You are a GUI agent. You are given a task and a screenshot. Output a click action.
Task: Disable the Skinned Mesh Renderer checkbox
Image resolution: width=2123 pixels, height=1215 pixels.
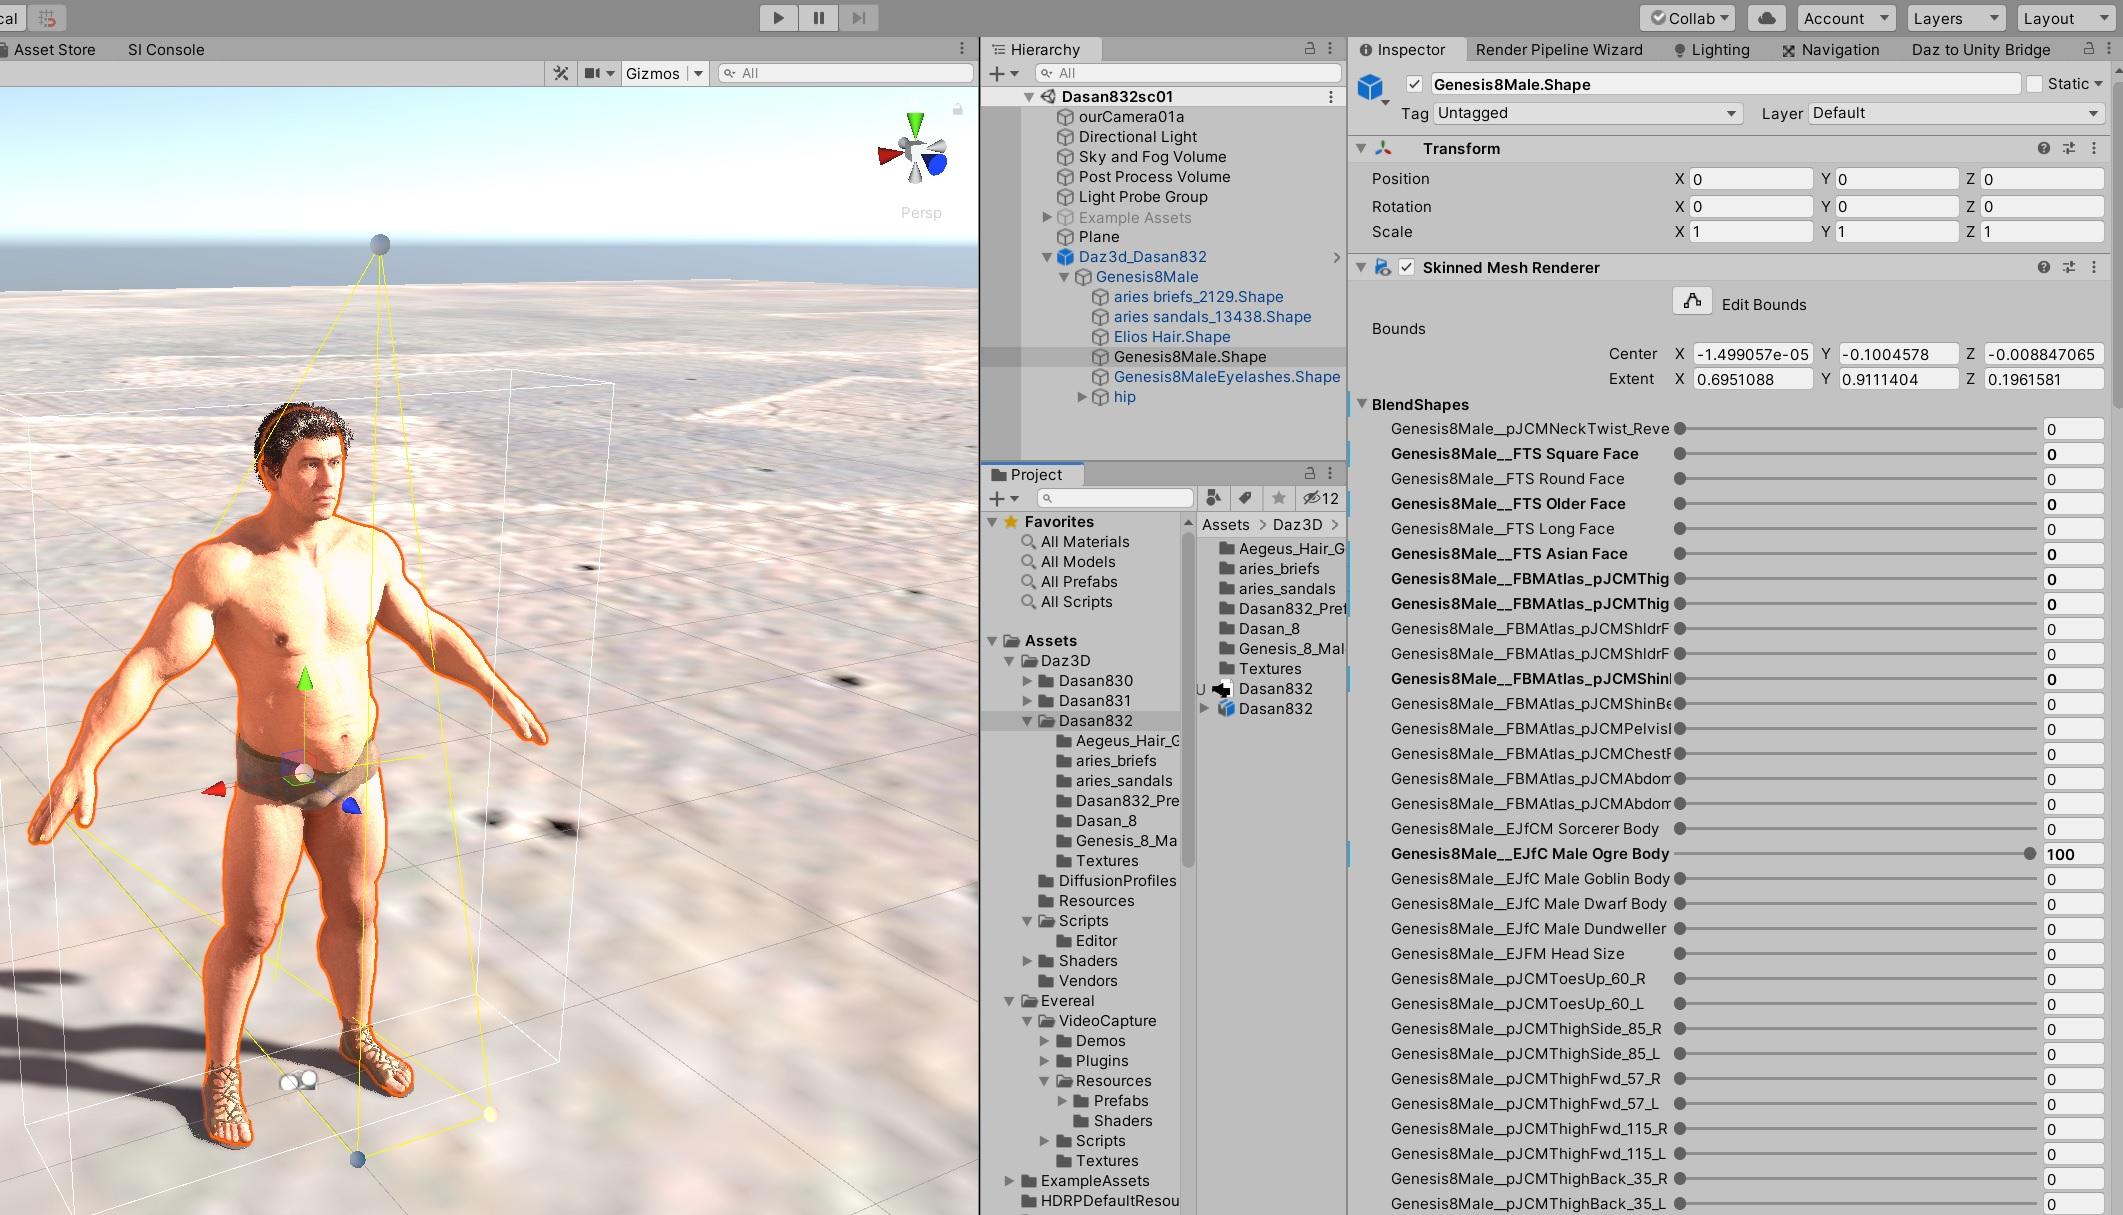(1407, 267)
